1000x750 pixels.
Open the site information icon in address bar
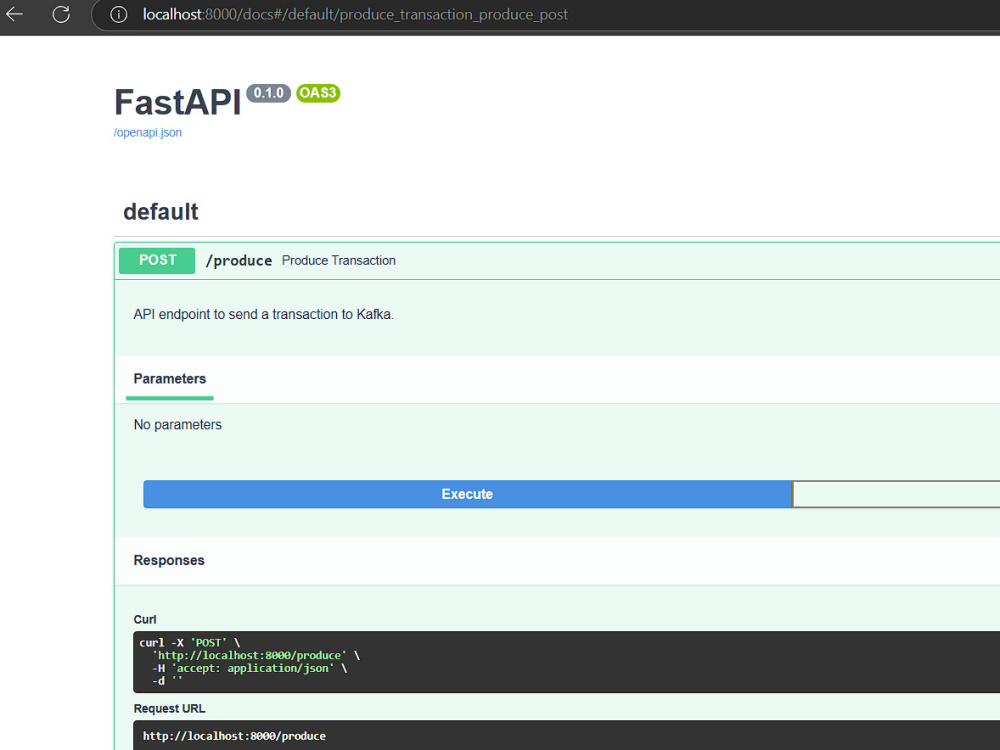tap(119, 15)
